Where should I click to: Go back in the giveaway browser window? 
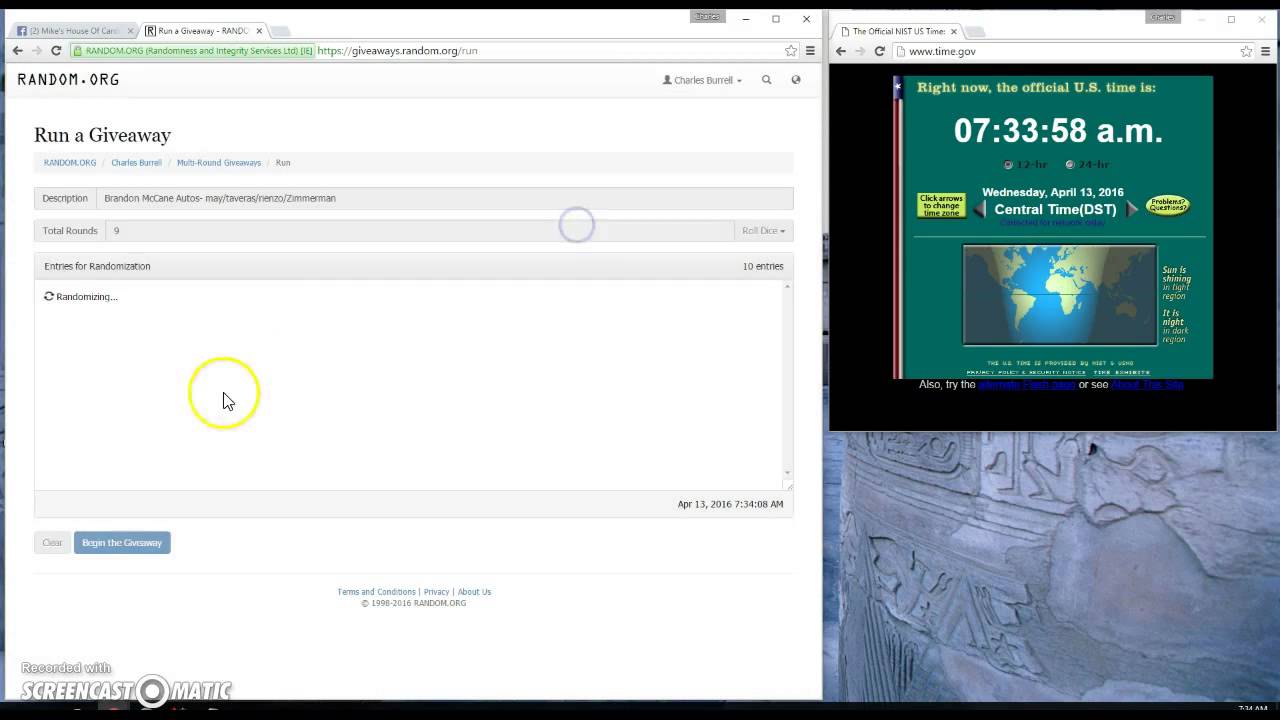click(17, 51)
